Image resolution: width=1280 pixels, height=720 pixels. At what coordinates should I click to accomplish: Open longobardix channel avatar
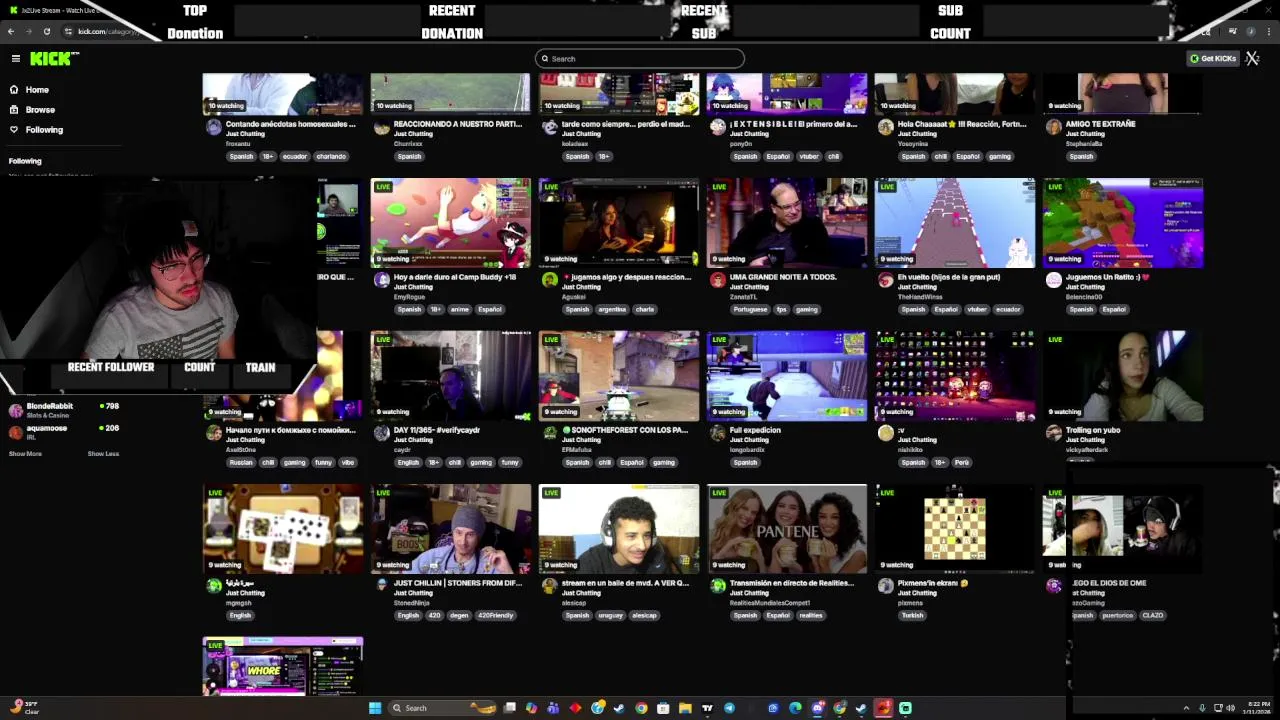tap(717, 434)
